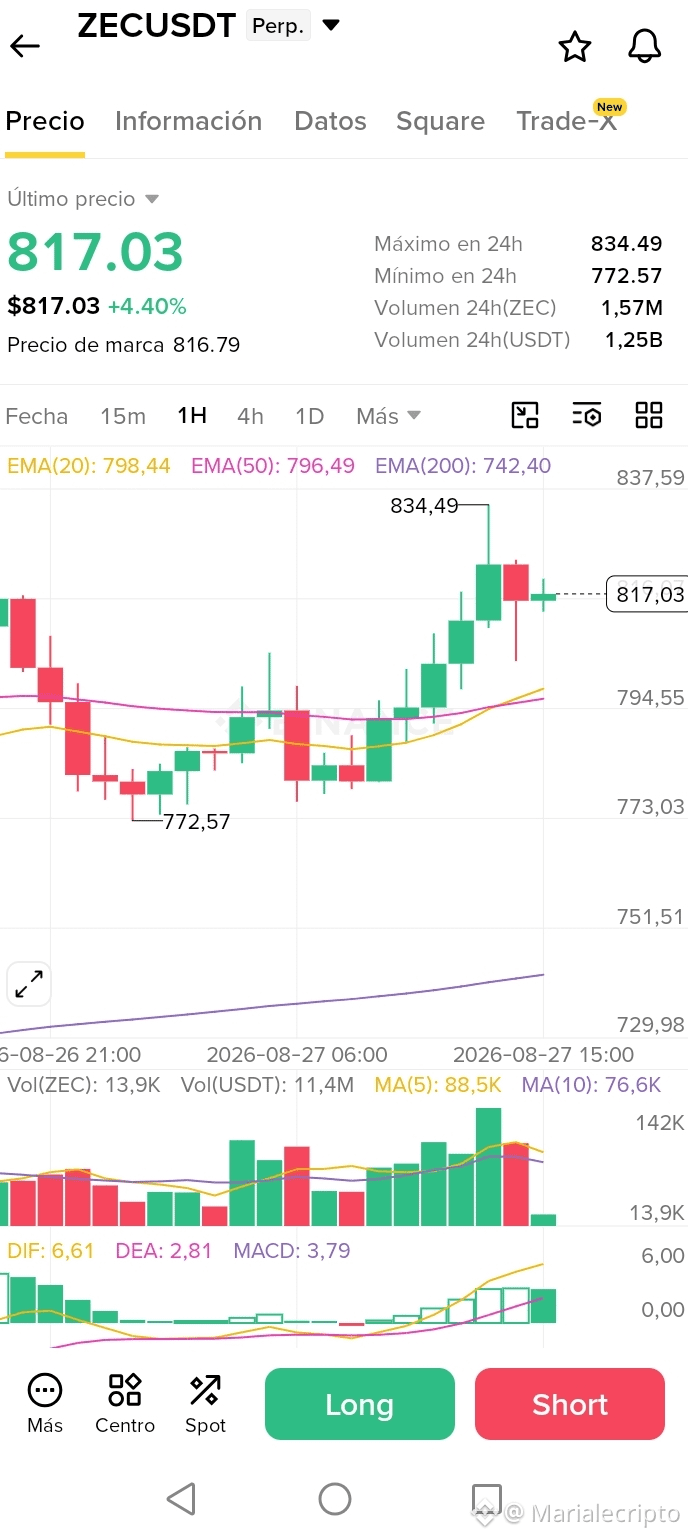
Task: Select the Precio tab
Action: [x=45, y=121]
